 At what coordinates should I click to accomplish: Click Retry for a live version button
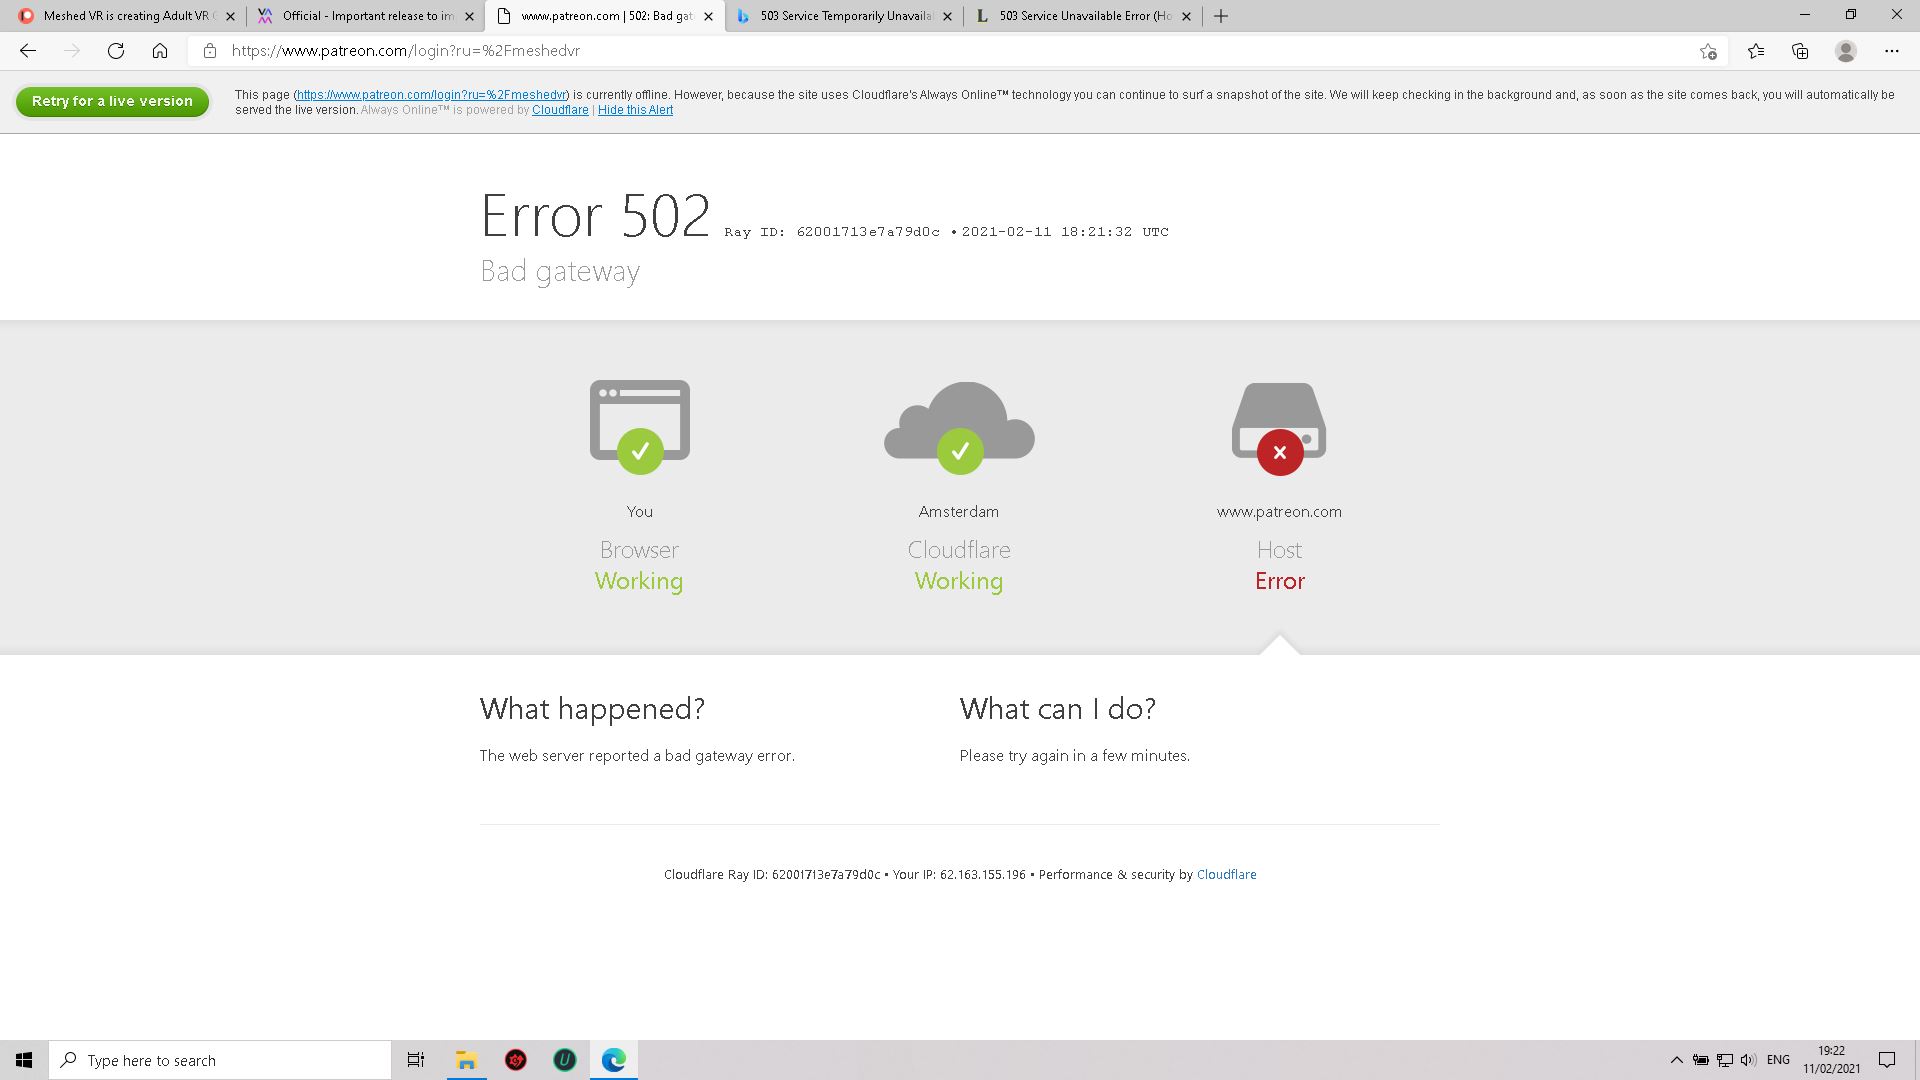coord(112,101)
